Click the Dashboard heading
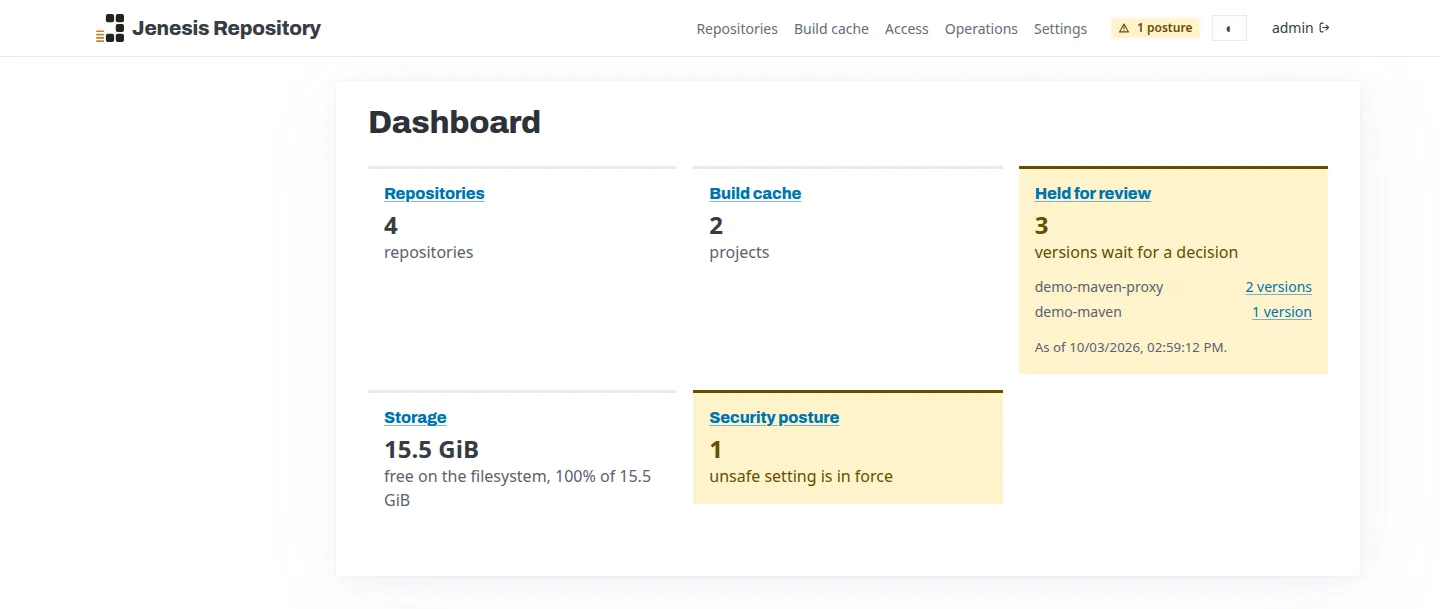 coord(455,122)
